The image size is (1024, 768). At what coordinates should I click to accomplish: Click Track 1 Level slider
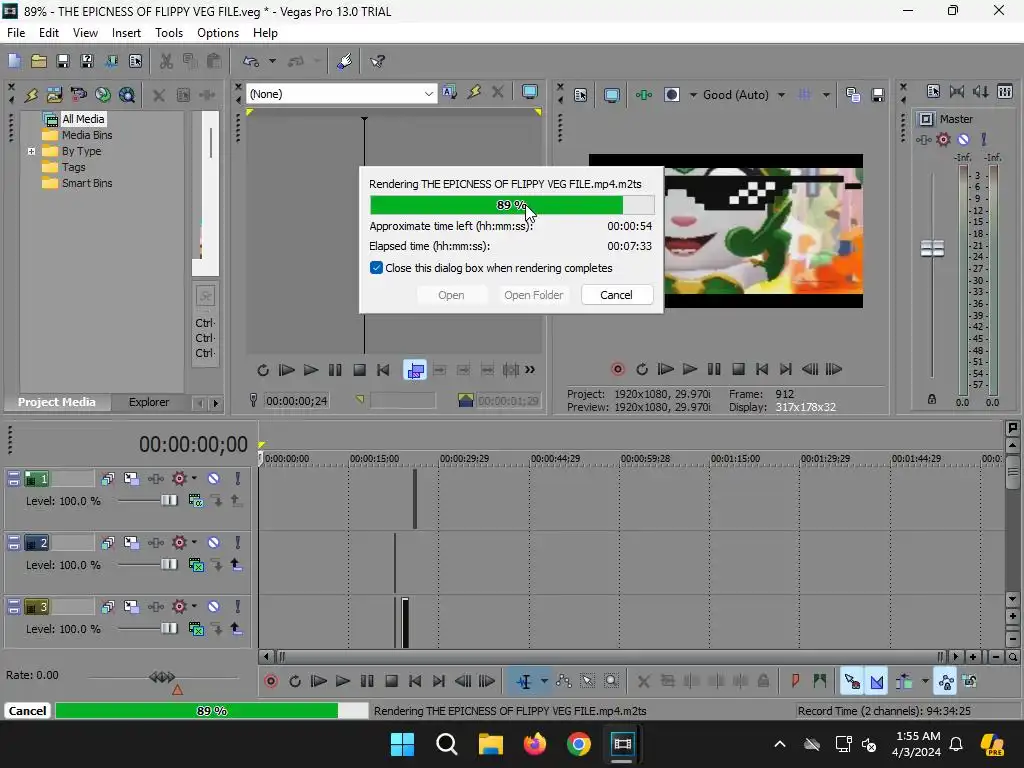(168, 500)
